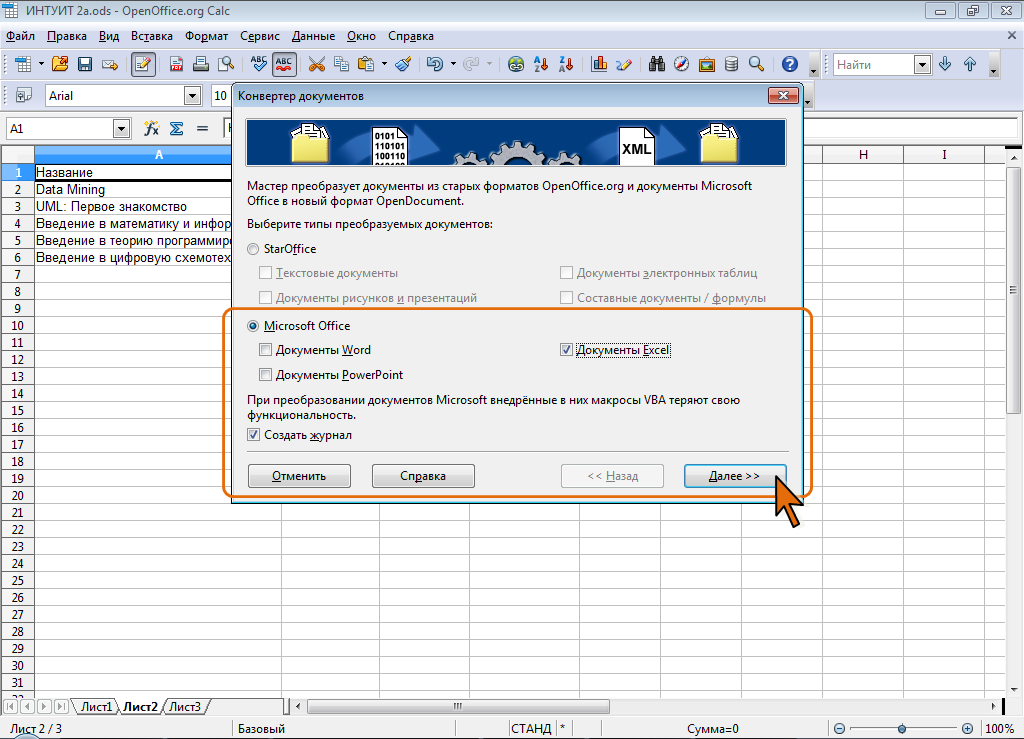Image resolution: width=1024 pixels, height=739 pixels.
Task: Open Data Sources icon
Action: tap(731, 64)
